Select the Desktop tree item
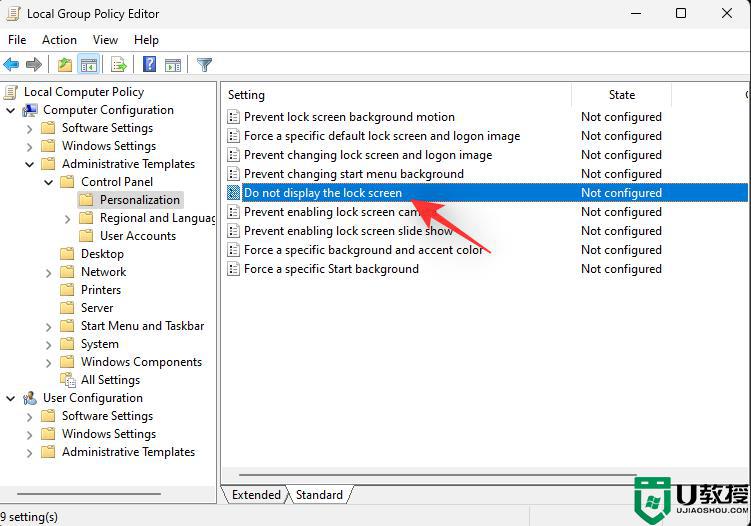Screen dimensions: 751x526 point(102,254)
